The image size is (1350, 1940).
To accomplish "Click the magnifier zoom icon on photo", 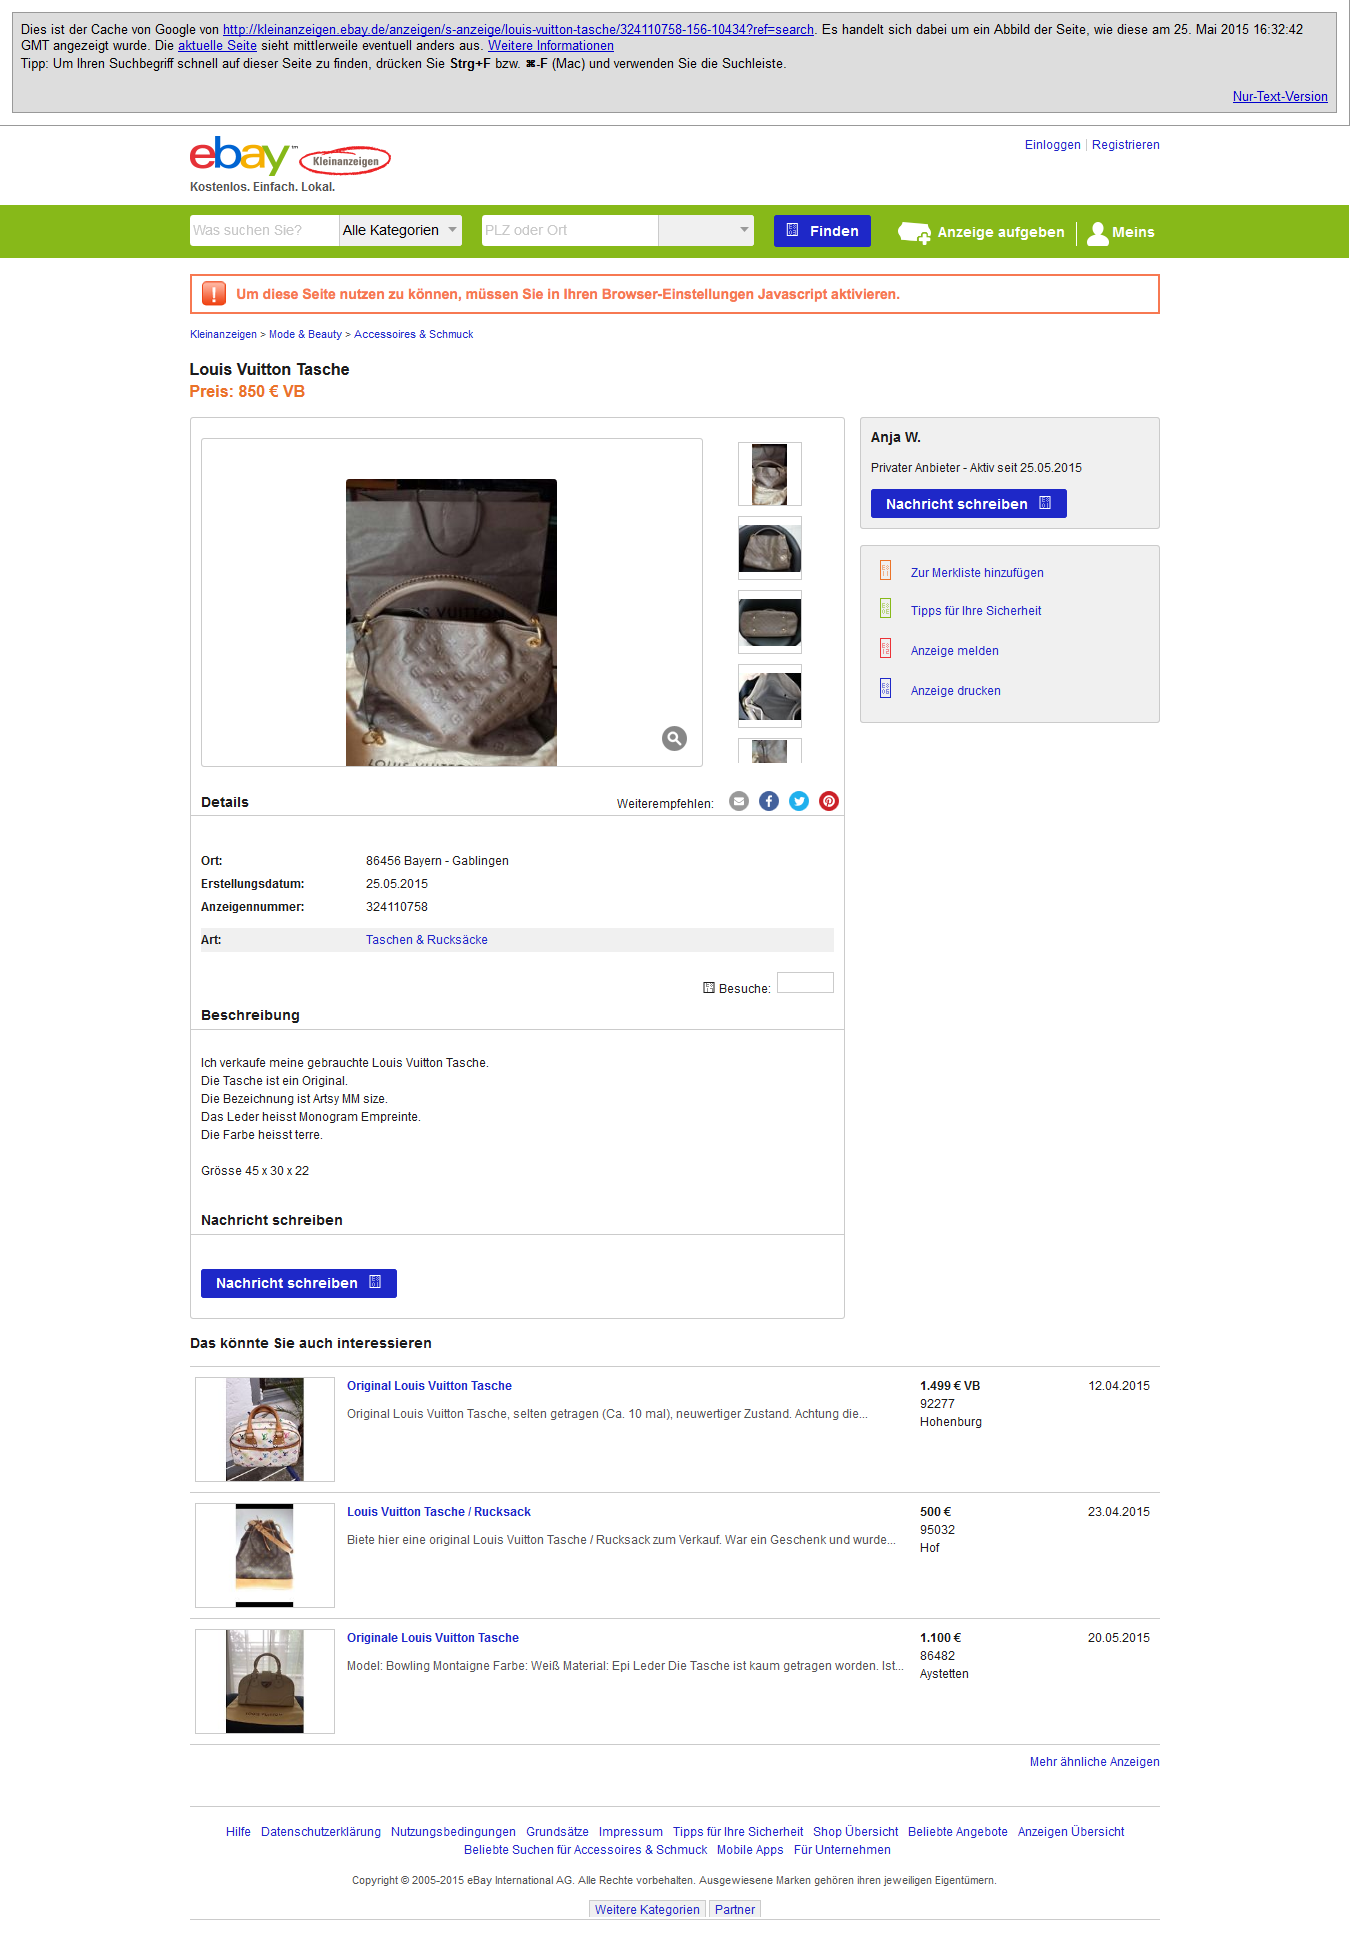I will click(x=675, y=738).
